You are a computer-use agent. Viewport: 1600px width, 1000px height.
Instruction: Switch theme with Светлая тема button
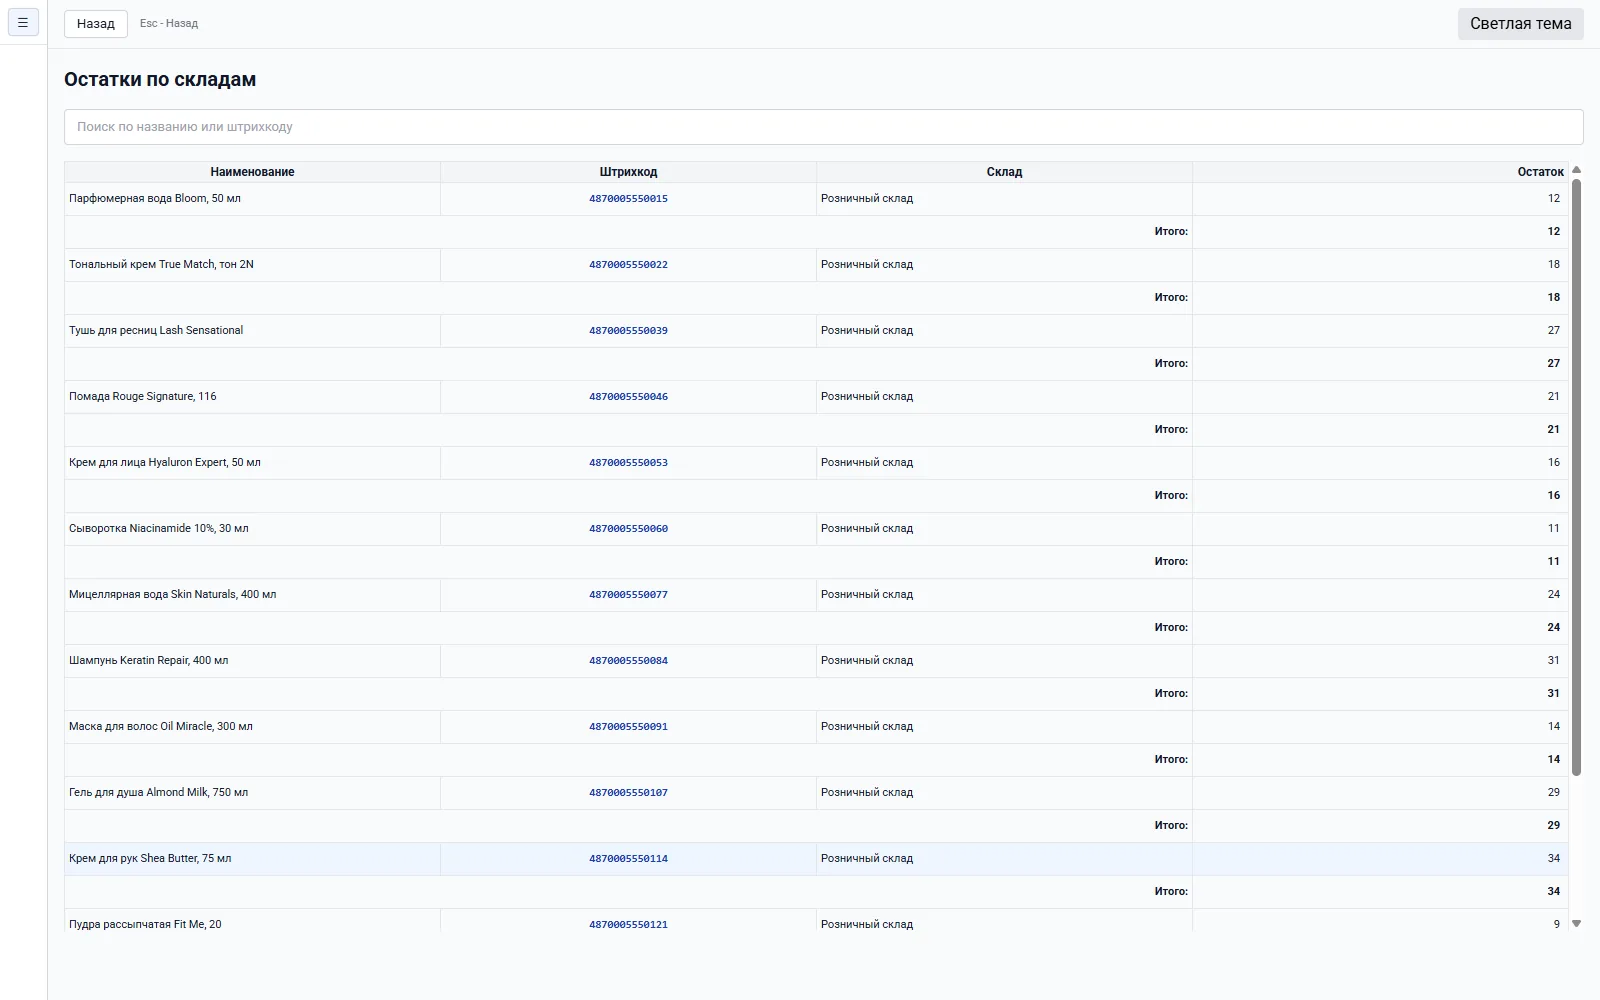tap(1520, 23)
